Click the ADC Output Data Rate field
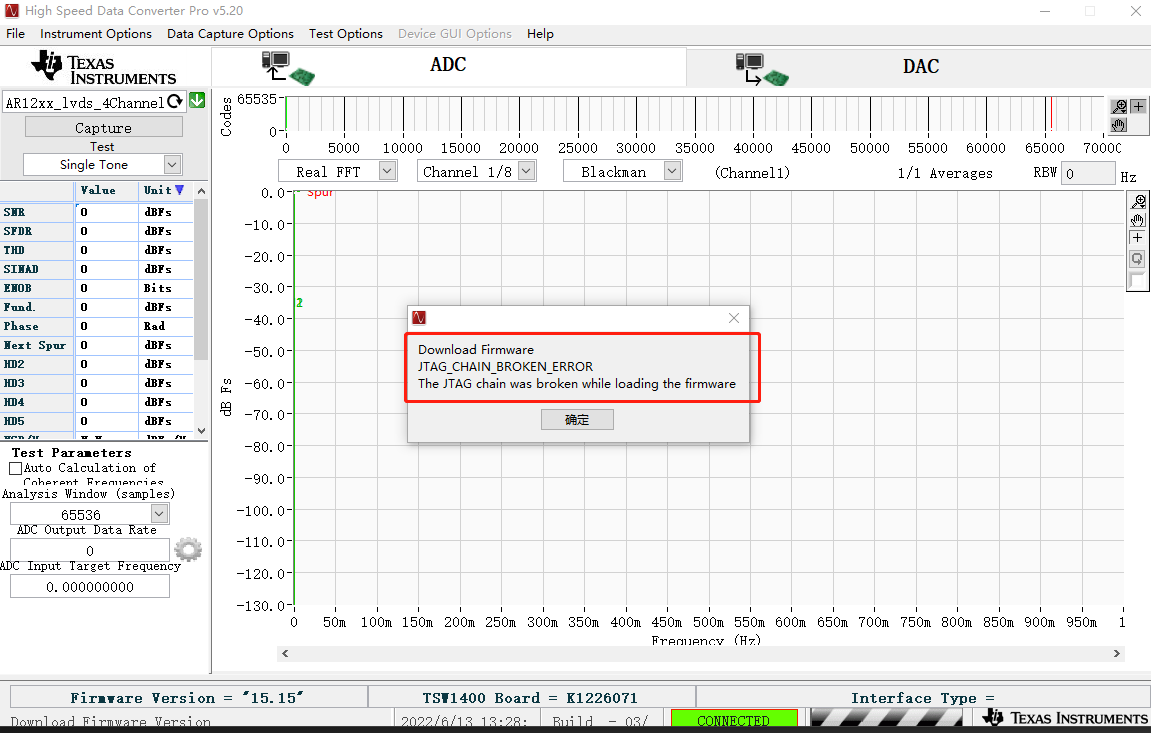Screen dimensions: 1151x733 click(90, 550)
